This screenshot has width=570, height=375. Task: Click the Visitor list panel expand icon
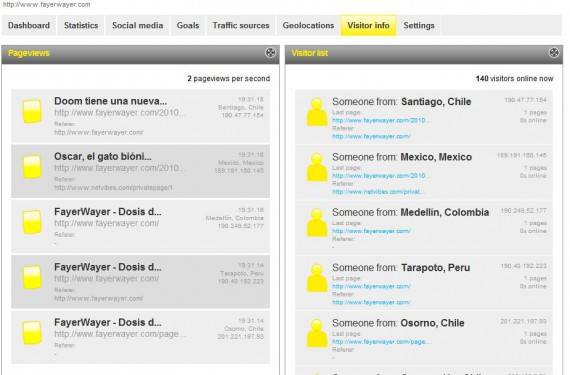[554, 53]
